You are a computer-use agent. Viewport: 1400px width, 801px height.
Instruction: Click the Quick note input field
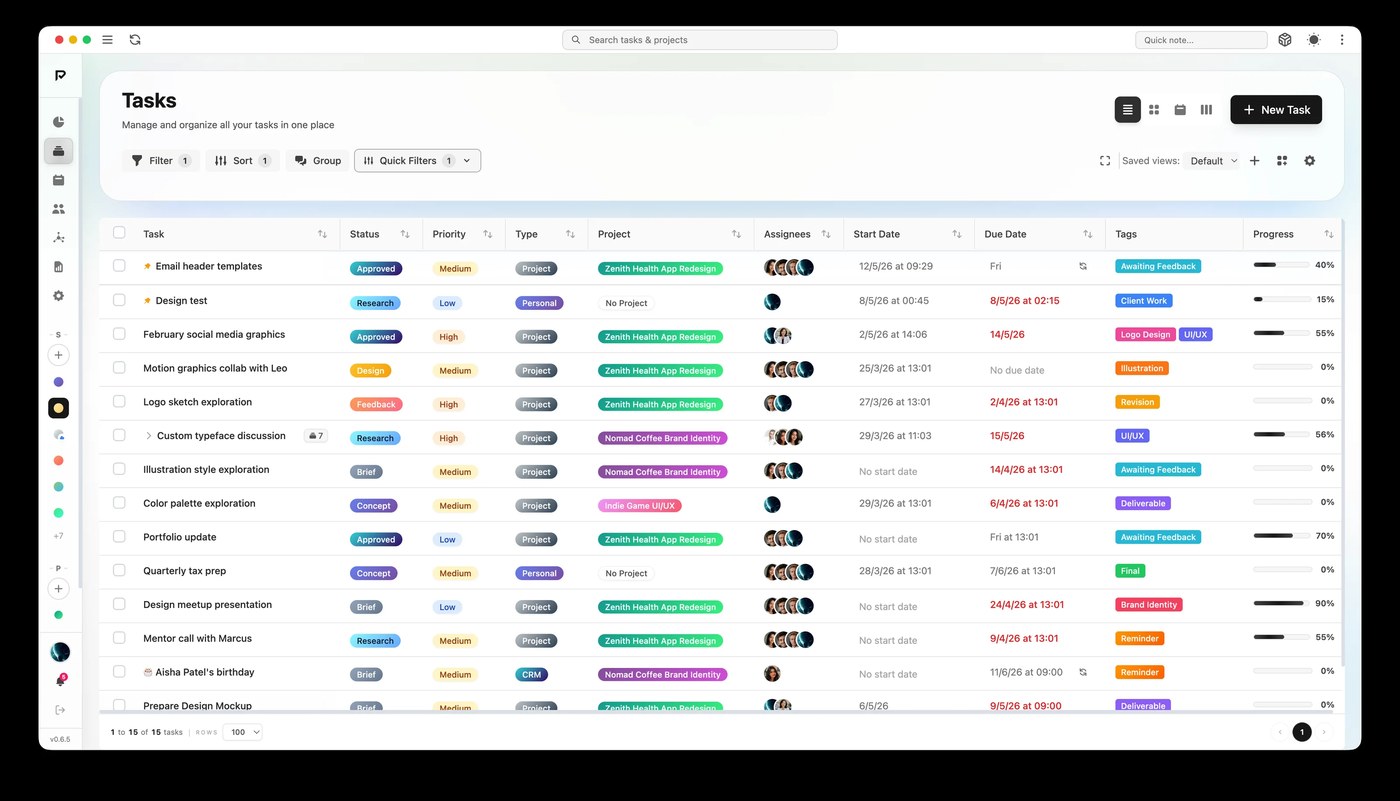1201,40
